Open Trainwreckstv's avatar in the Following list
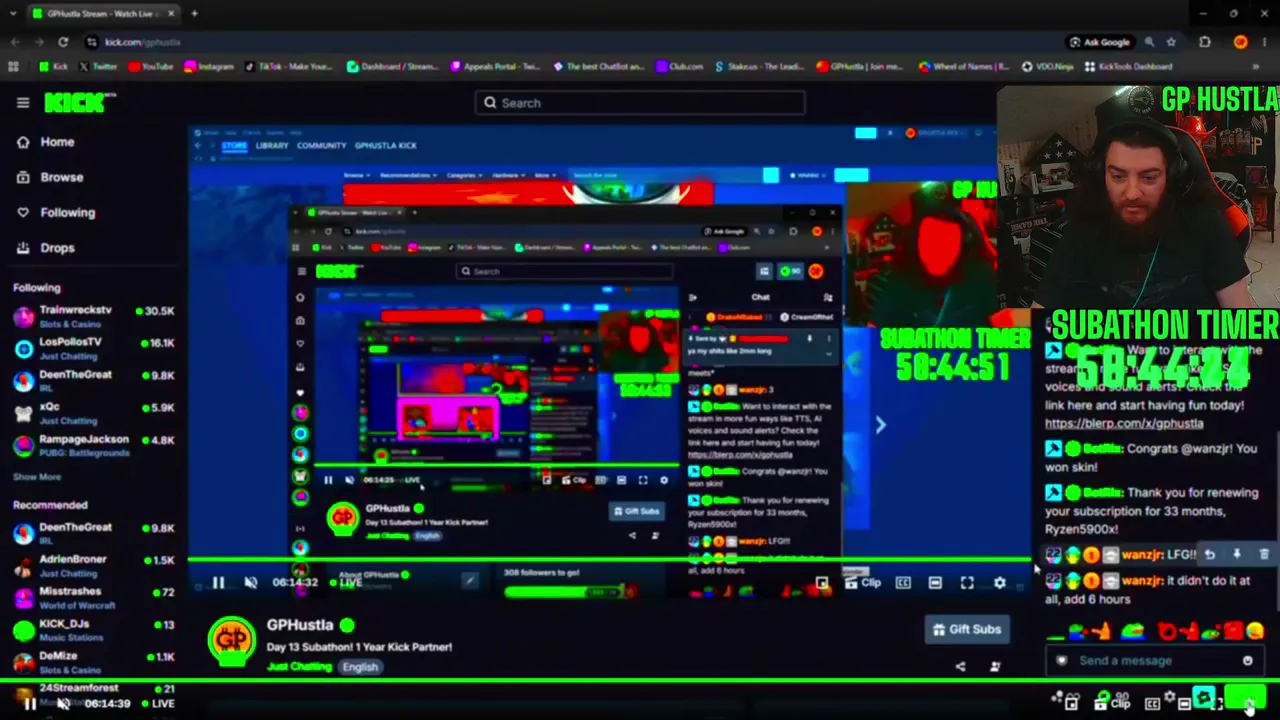 click(23, 317)
